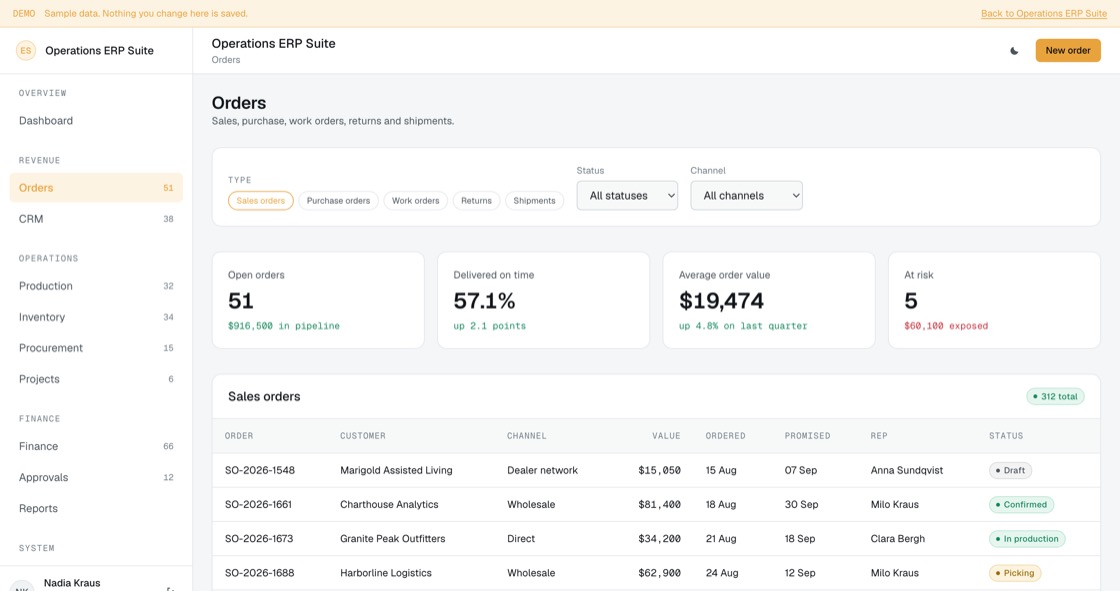Expand the All channels dropdown

[x=746, y=196]
